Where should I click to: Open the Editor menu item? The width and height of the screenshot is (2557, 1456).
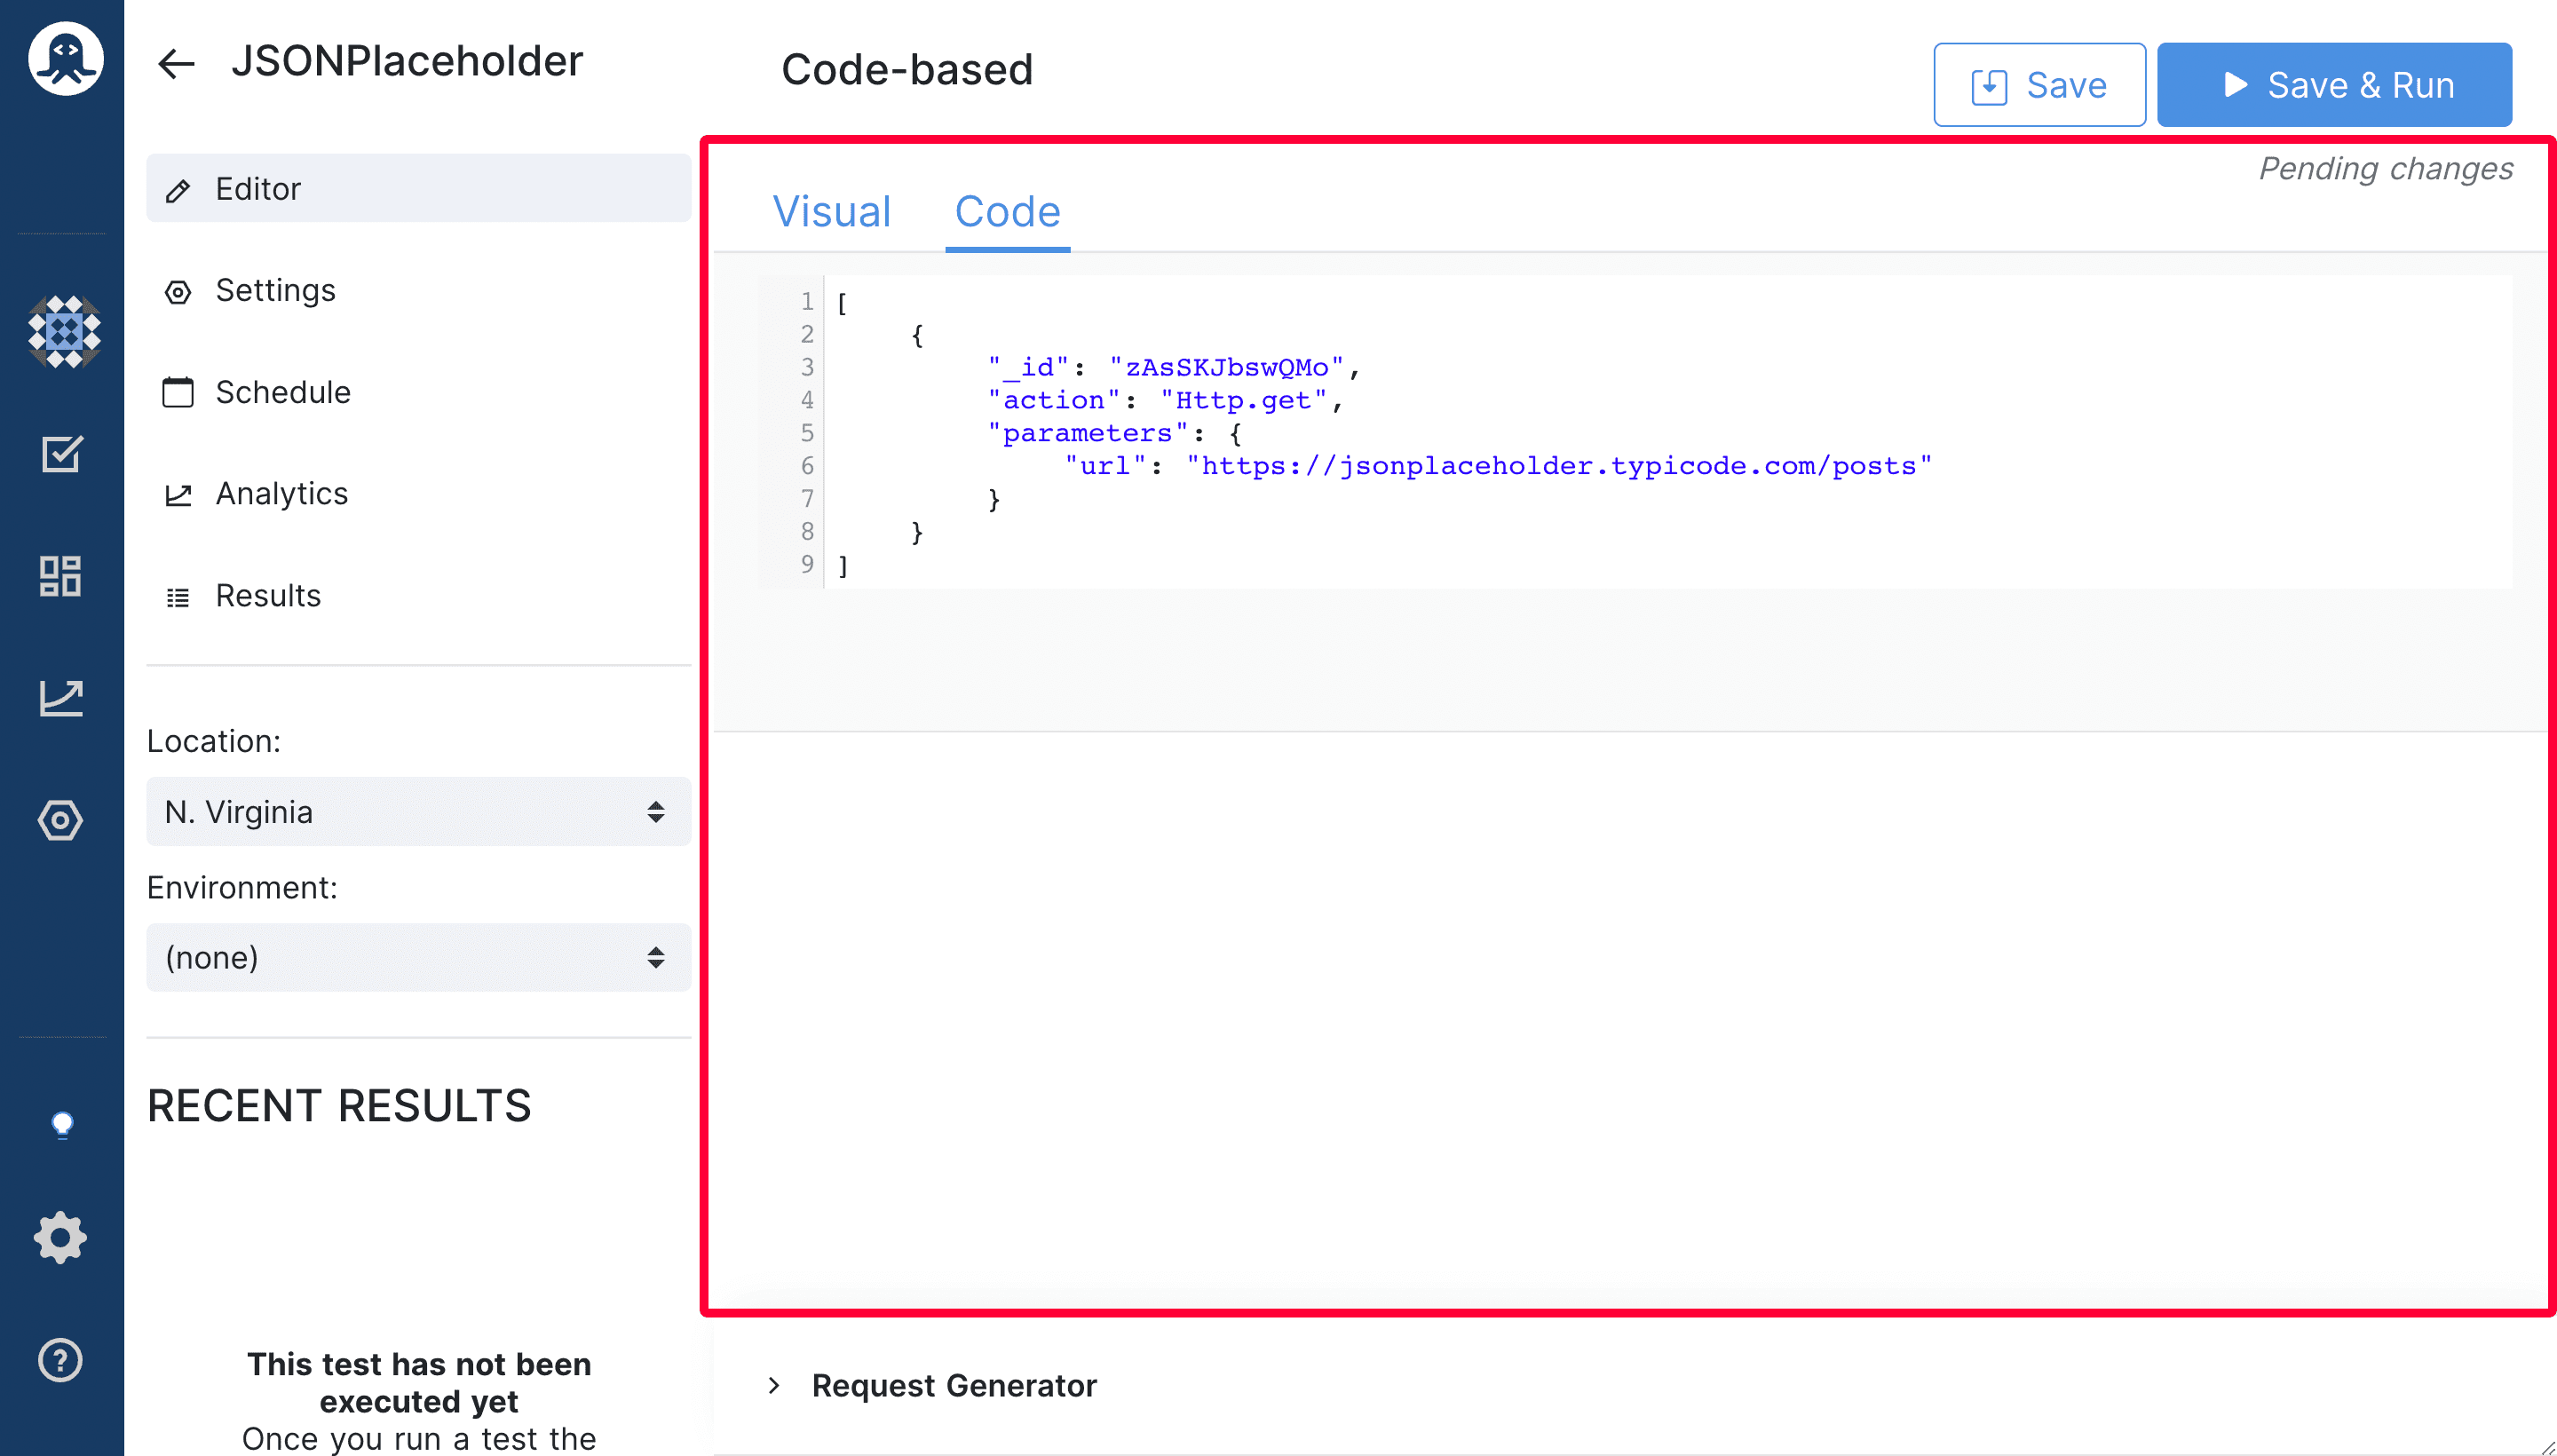pyautogui.click(x=418, y=188)
